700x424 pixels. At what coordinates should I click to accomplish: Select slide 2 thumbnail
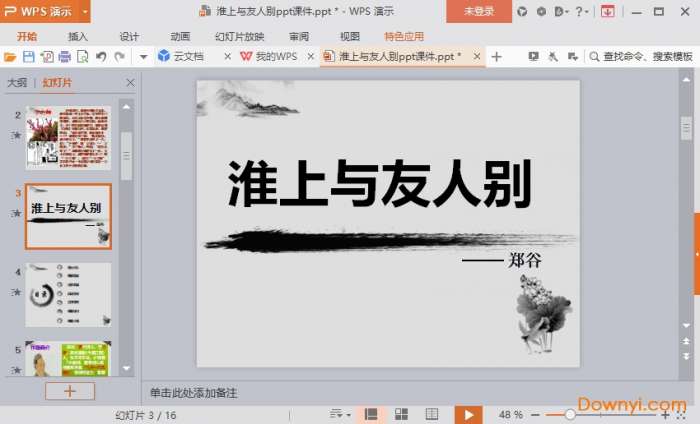tap(68, 137)
